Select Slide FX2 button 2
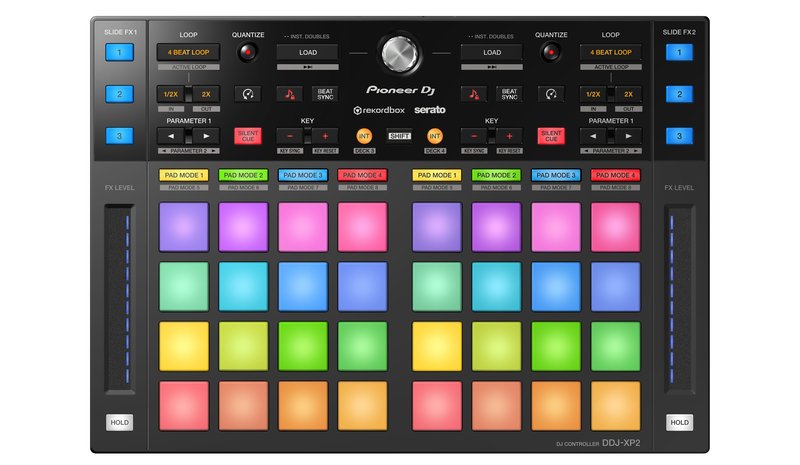Image resolution: width=800 pixels, height=465 pixels. [679, 94]
